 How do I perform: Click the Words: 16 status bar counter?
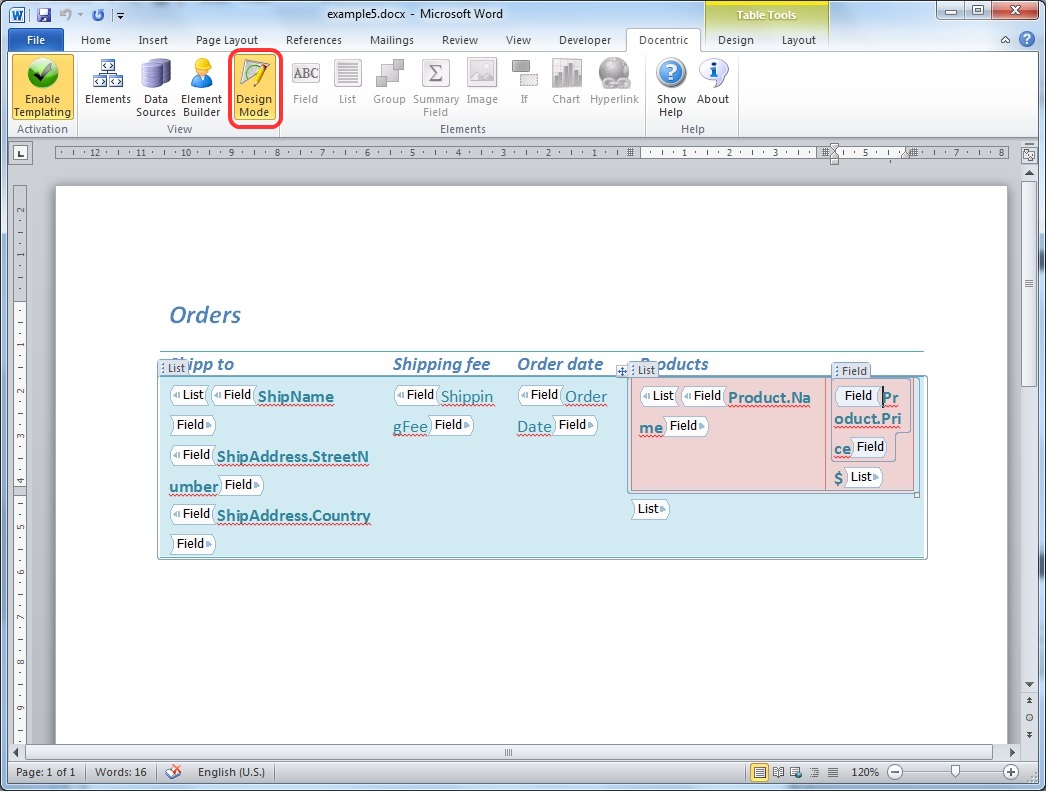pos(120,771)
